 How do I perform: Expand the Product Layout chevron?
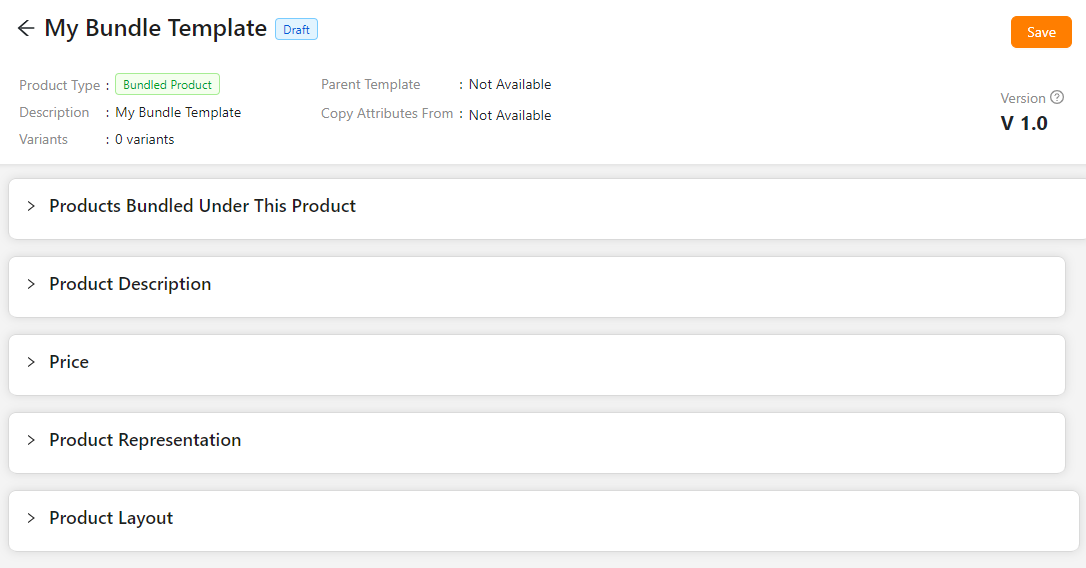point(31,518)
